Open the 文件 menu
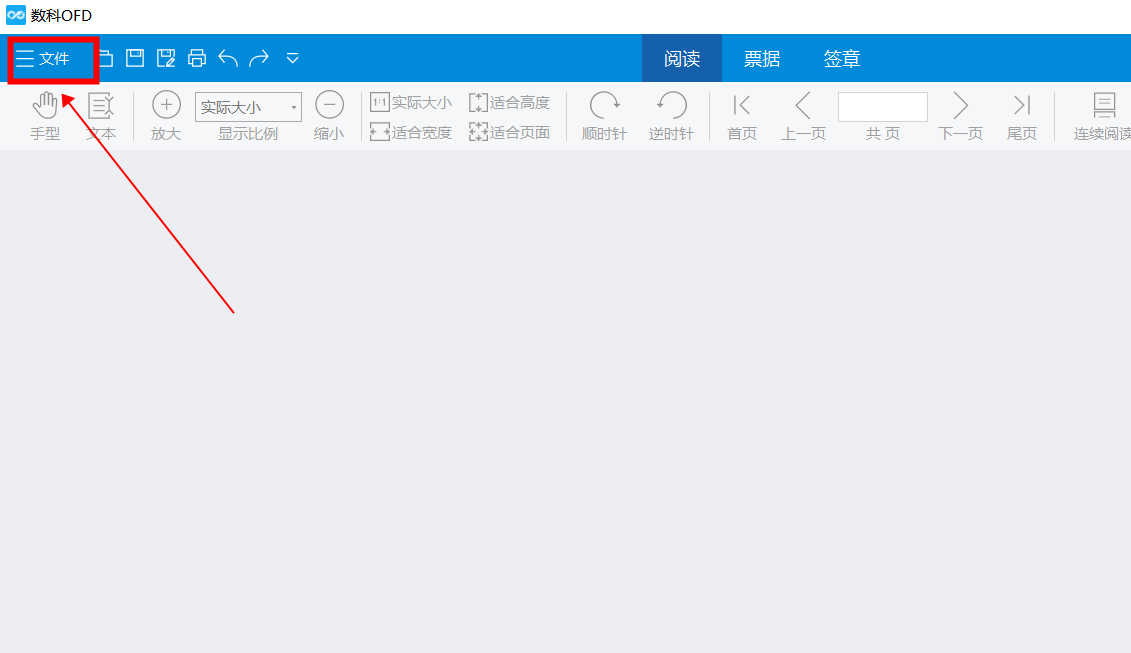The height and width of the screenshot is (653, 1131). click(x=44, y=59)
